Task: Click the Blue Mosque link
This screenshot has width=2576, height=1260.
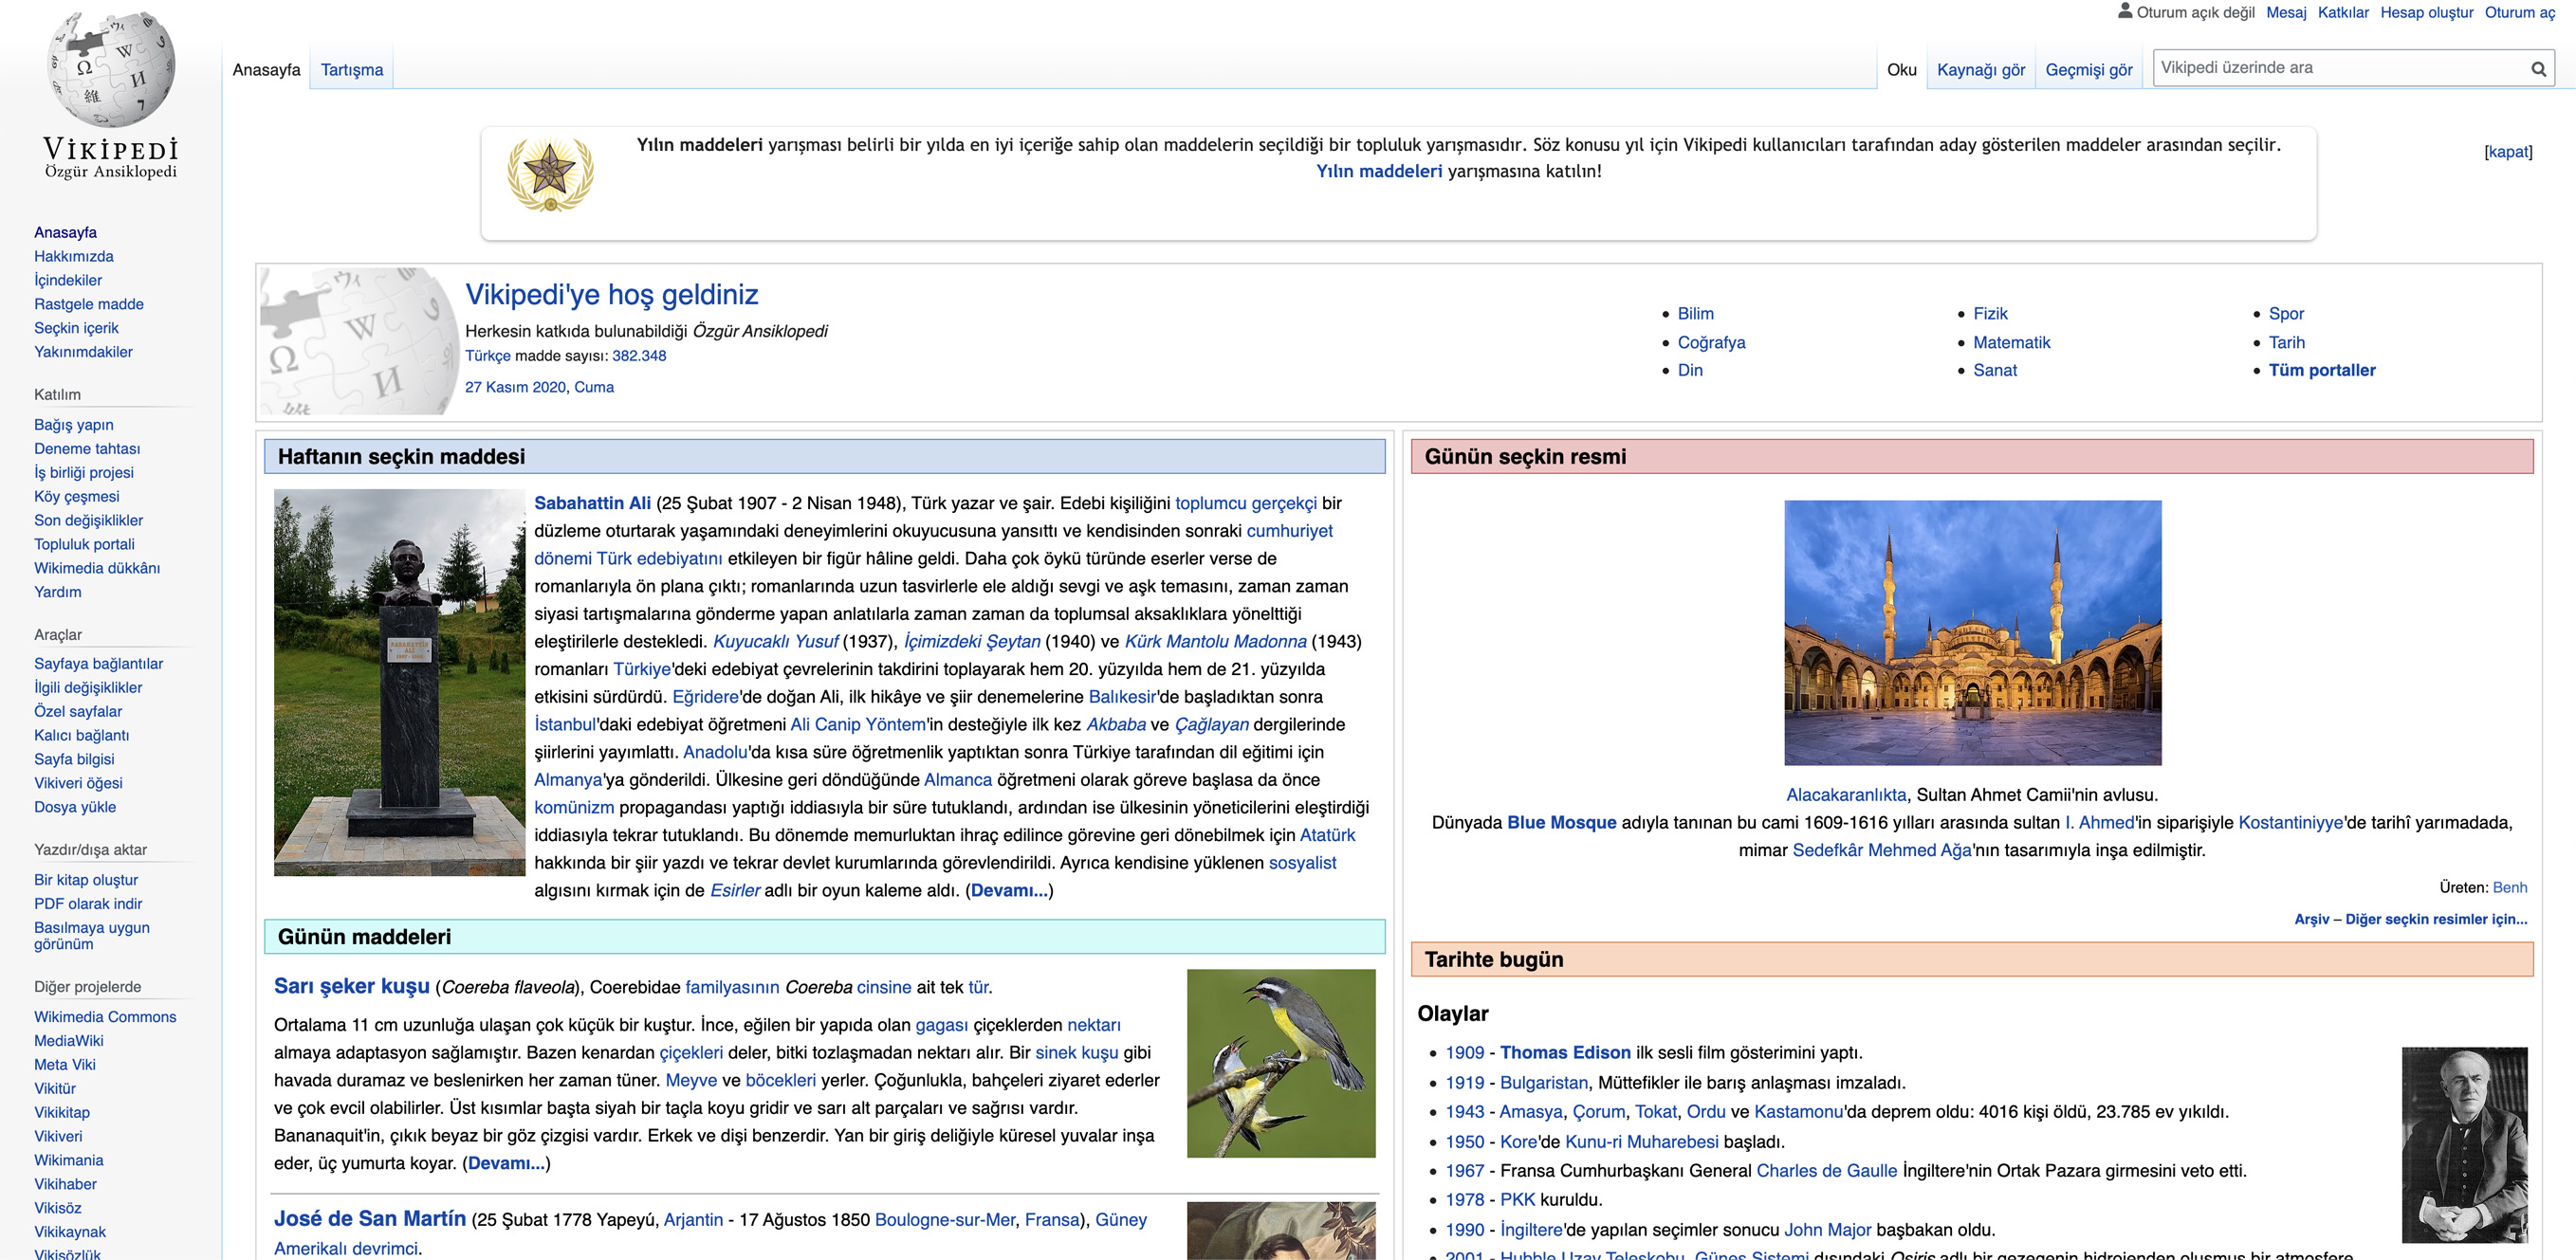Action: coord(1561,823)
